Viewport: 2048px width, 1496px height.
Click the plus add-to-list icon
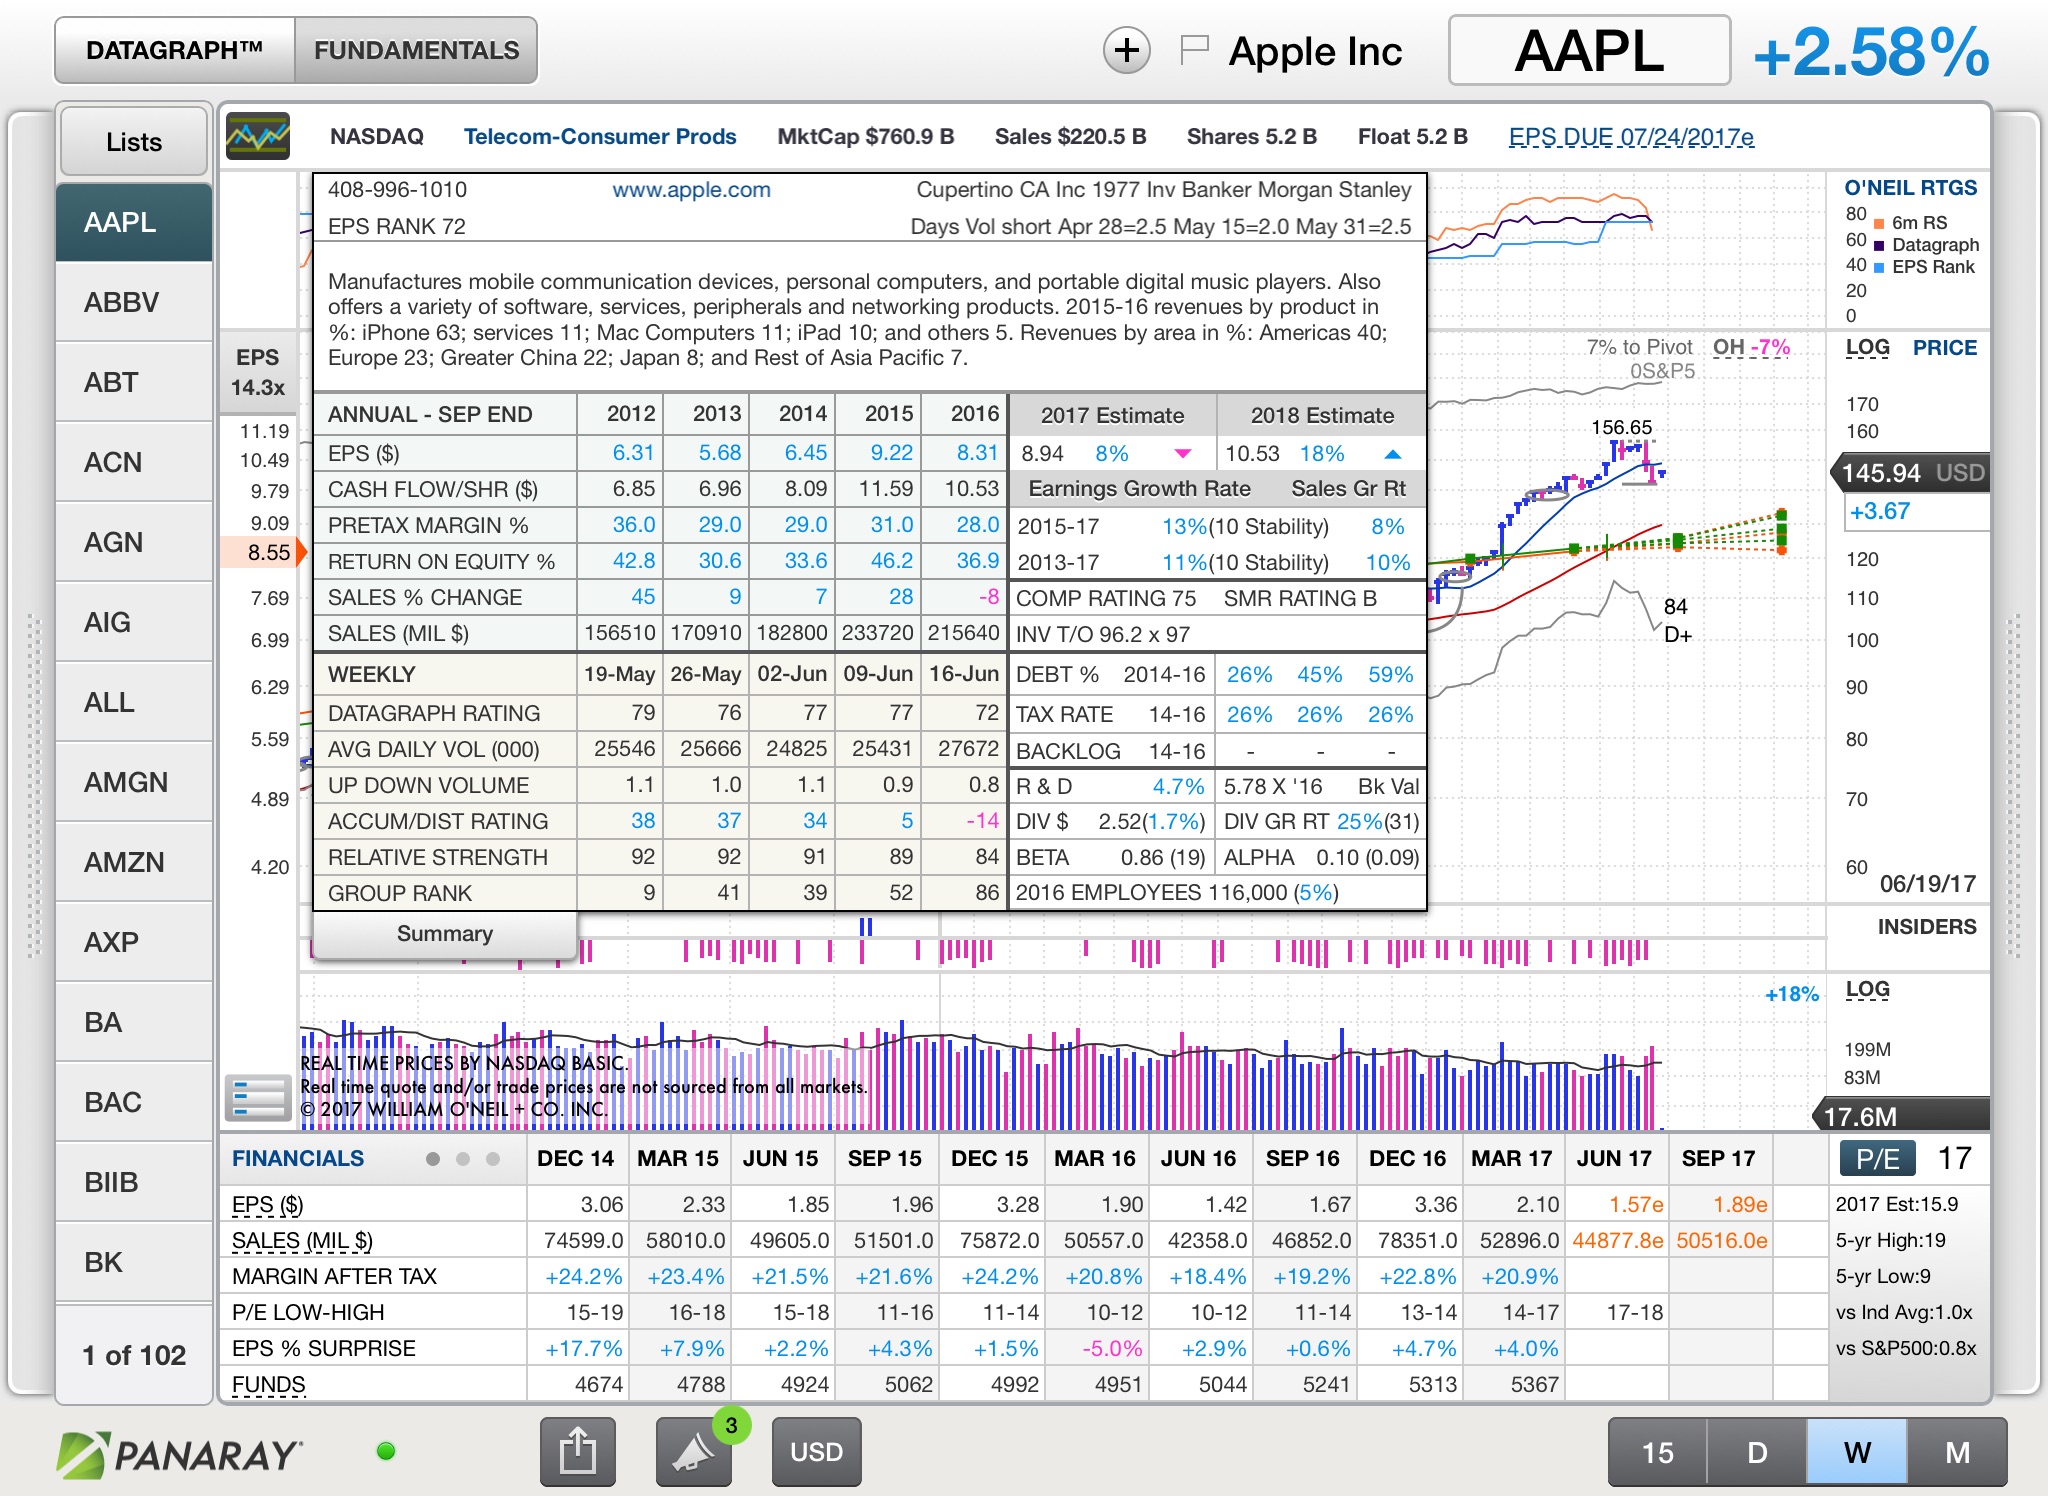pos(1126,50)
